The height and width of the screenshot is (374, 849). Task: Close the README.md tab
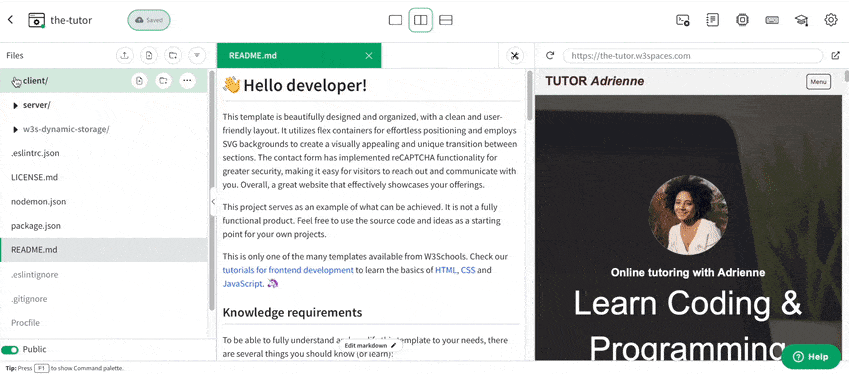tap(369, 55)
